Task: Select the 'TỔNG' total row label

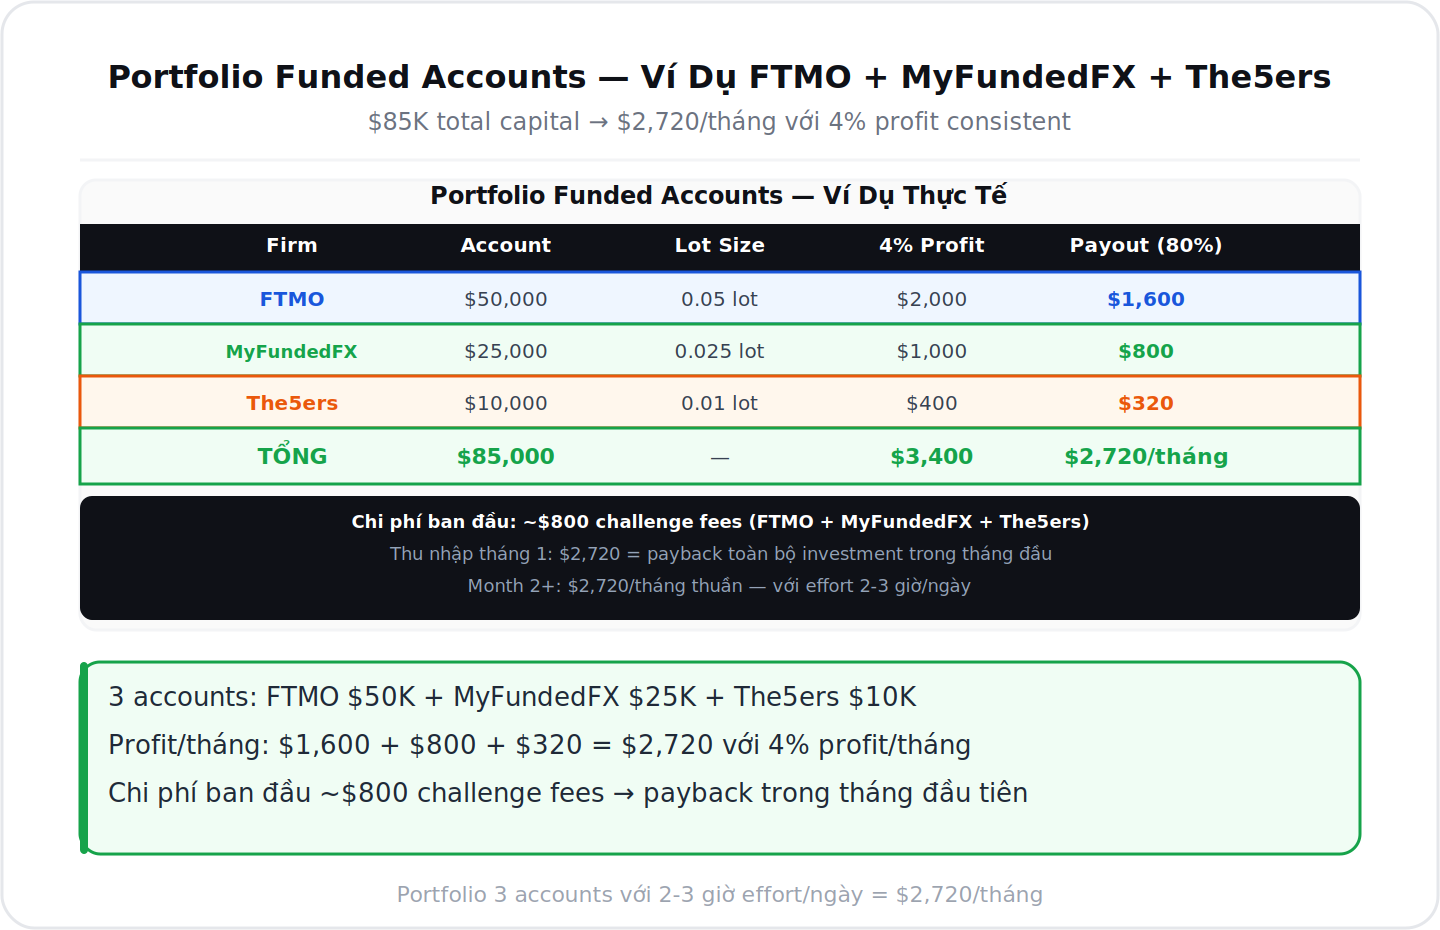Action: click(292, 455)
